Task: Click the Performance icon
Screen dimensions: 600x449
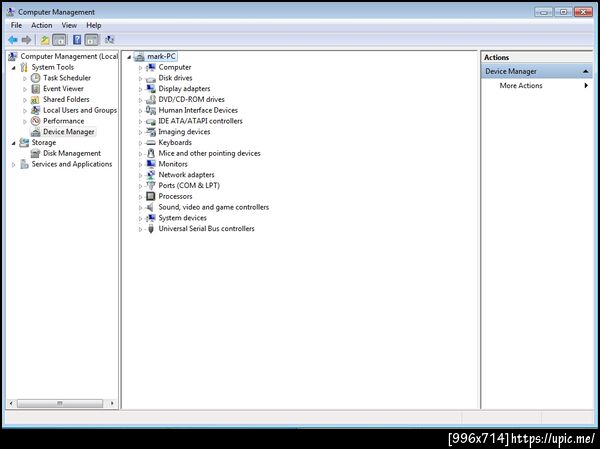Action: click(35, 121)
